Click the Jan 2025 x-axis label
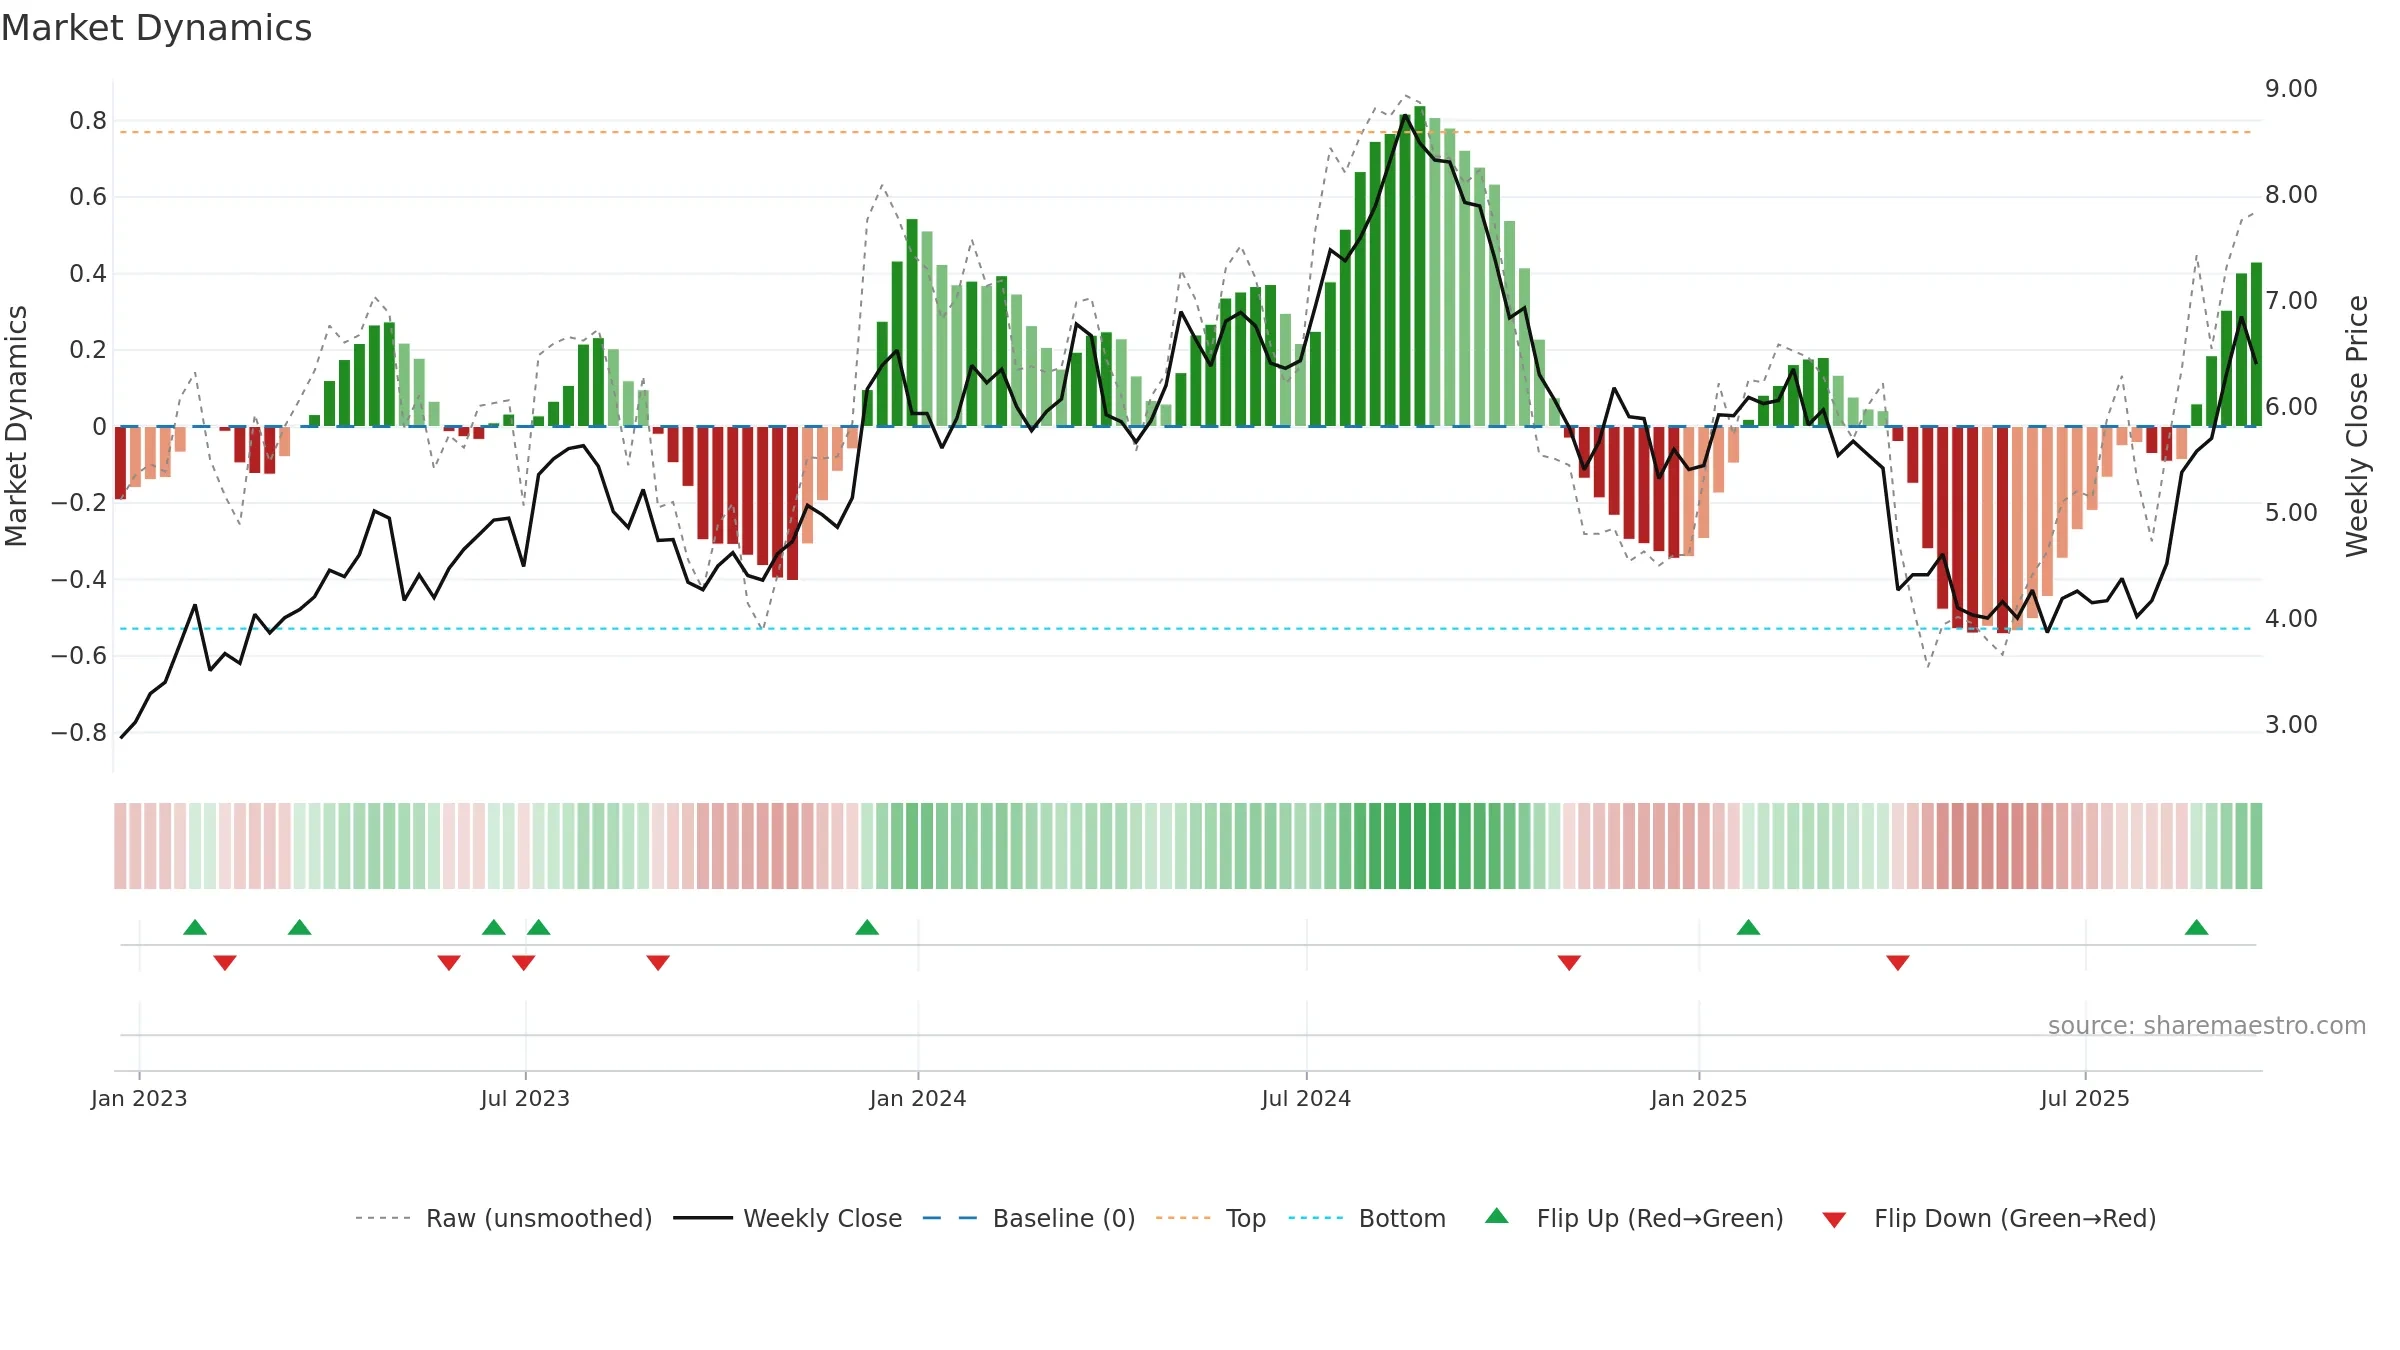This screenshot has width=2400, height=1350. (1699, 1098)
